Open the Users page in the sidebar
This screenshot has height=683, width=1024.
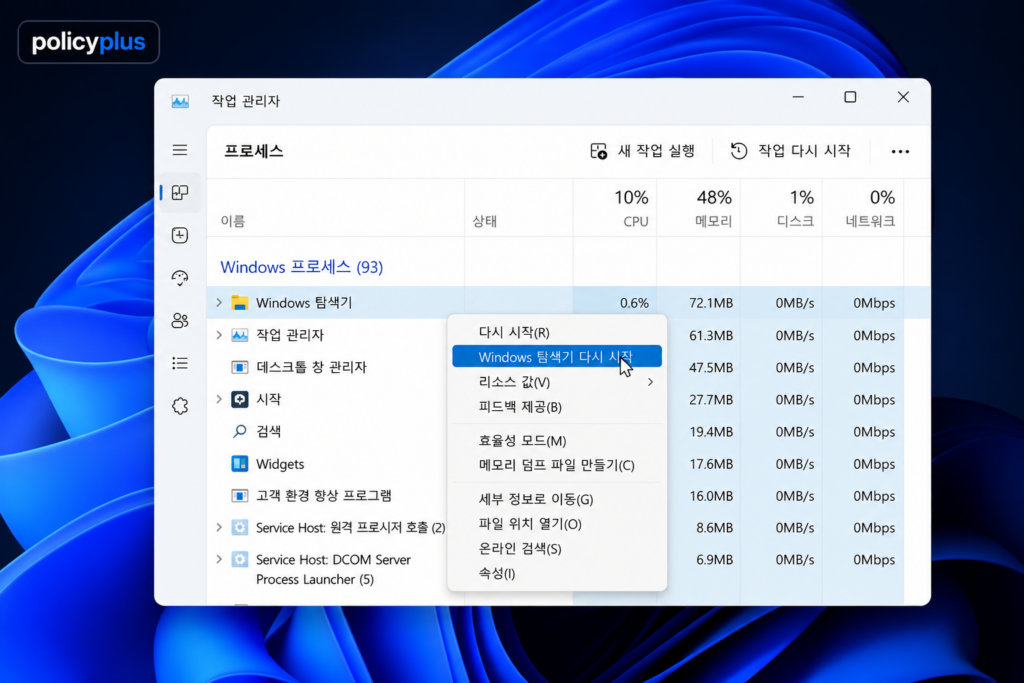(x=180, y=321)
